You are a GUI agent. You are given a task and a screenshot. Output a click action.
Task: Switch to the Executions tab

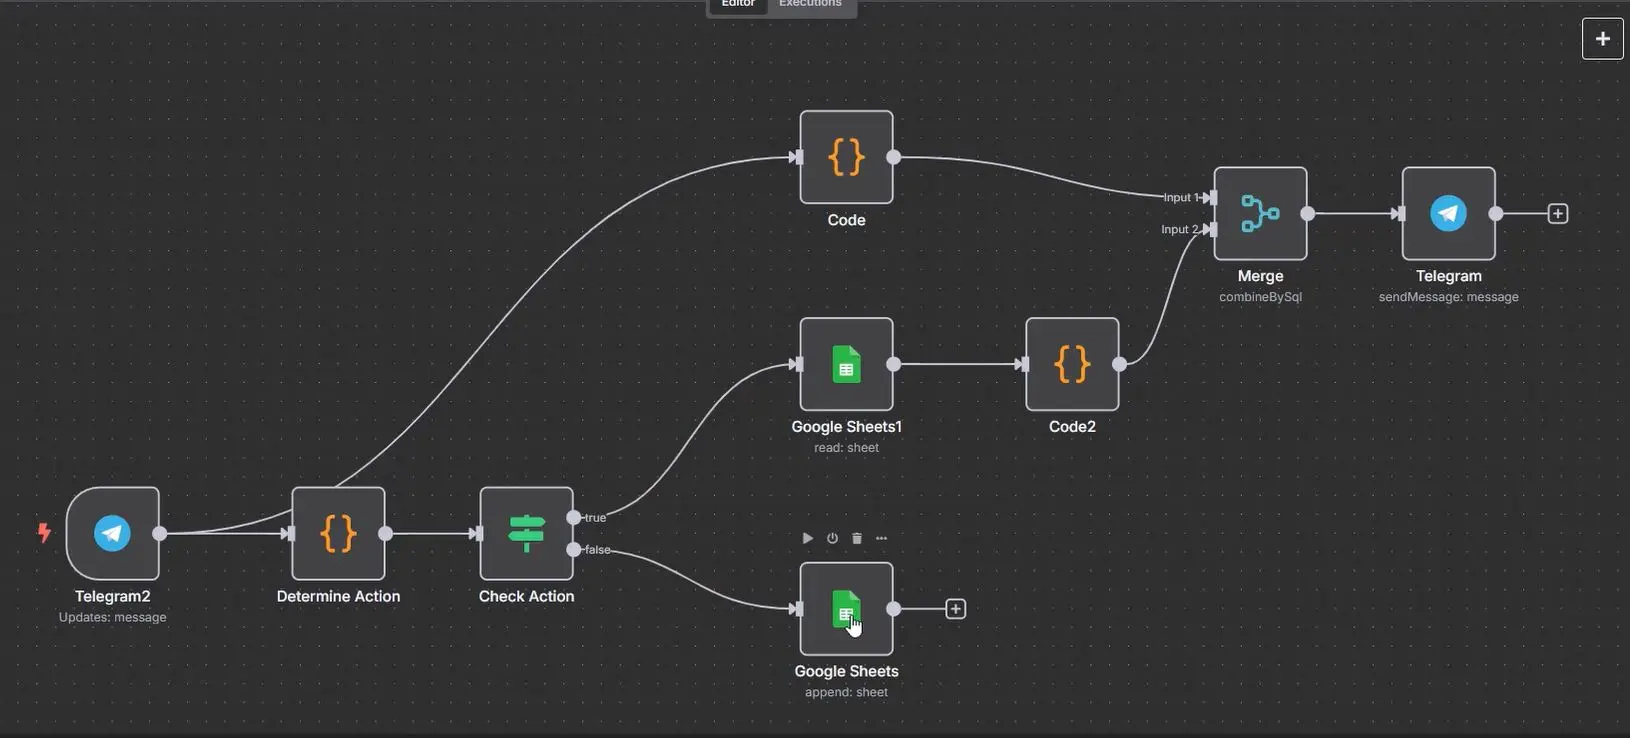(x=810, y=5)
